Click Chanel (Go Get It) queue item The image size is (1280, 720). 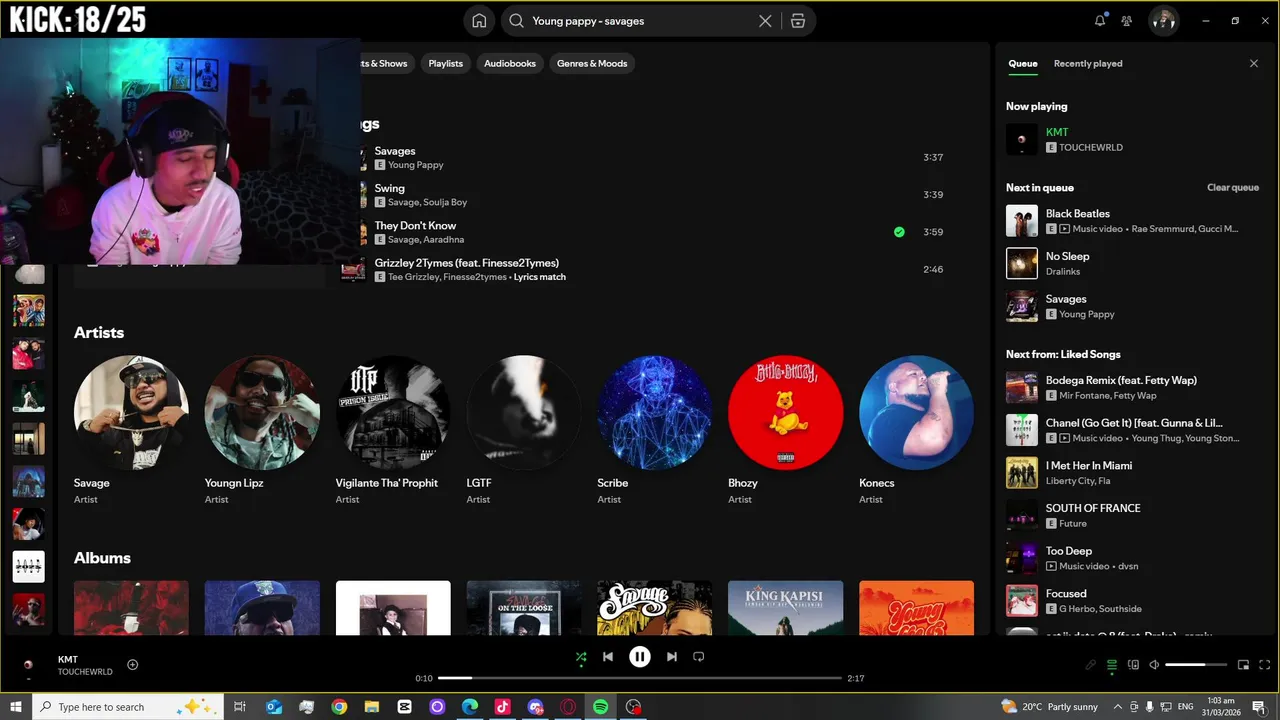[1133, 430]
